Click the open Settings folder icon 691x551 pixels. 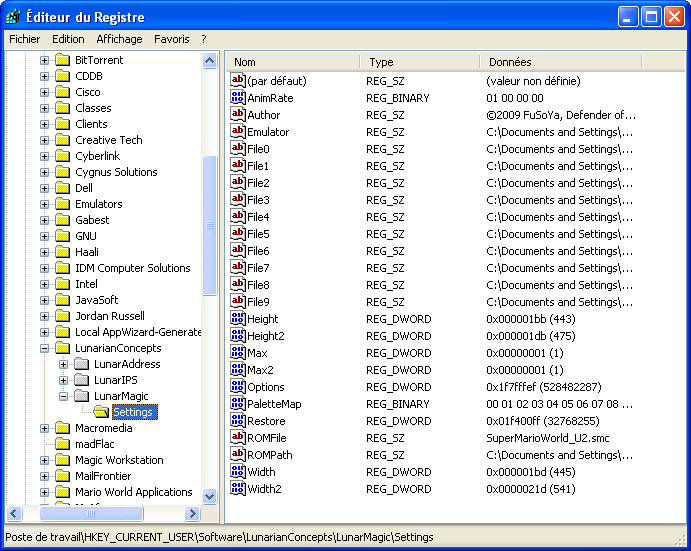101,412
